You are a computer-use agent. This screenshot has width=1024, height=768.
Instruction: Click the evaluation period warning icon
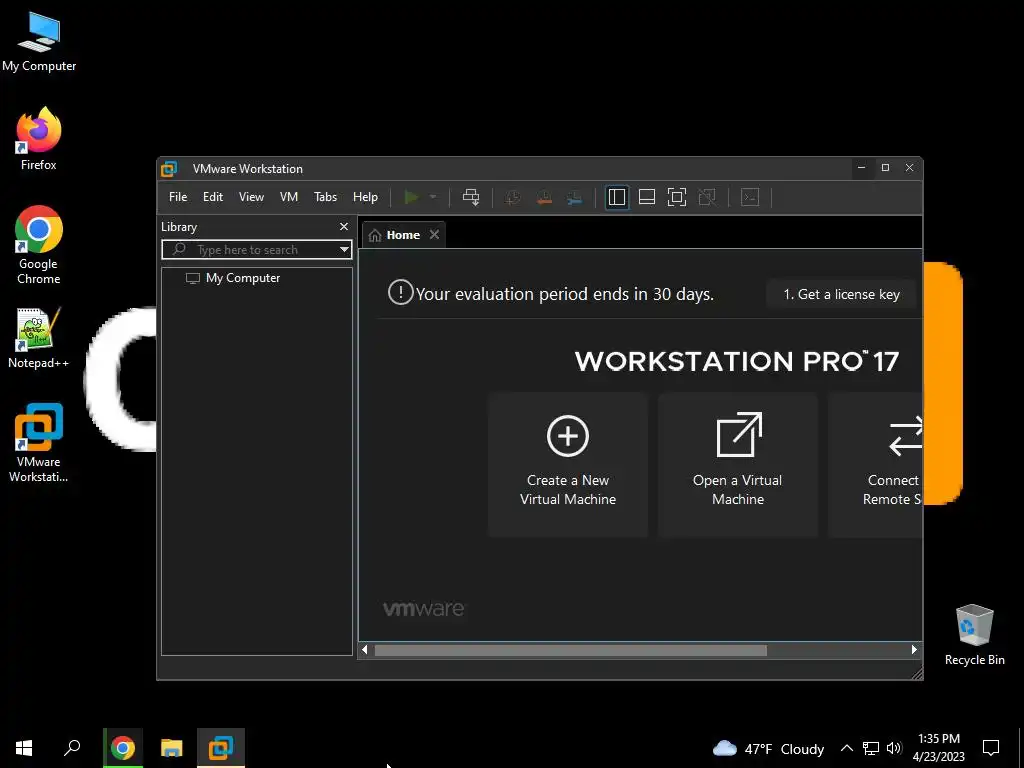400,293
